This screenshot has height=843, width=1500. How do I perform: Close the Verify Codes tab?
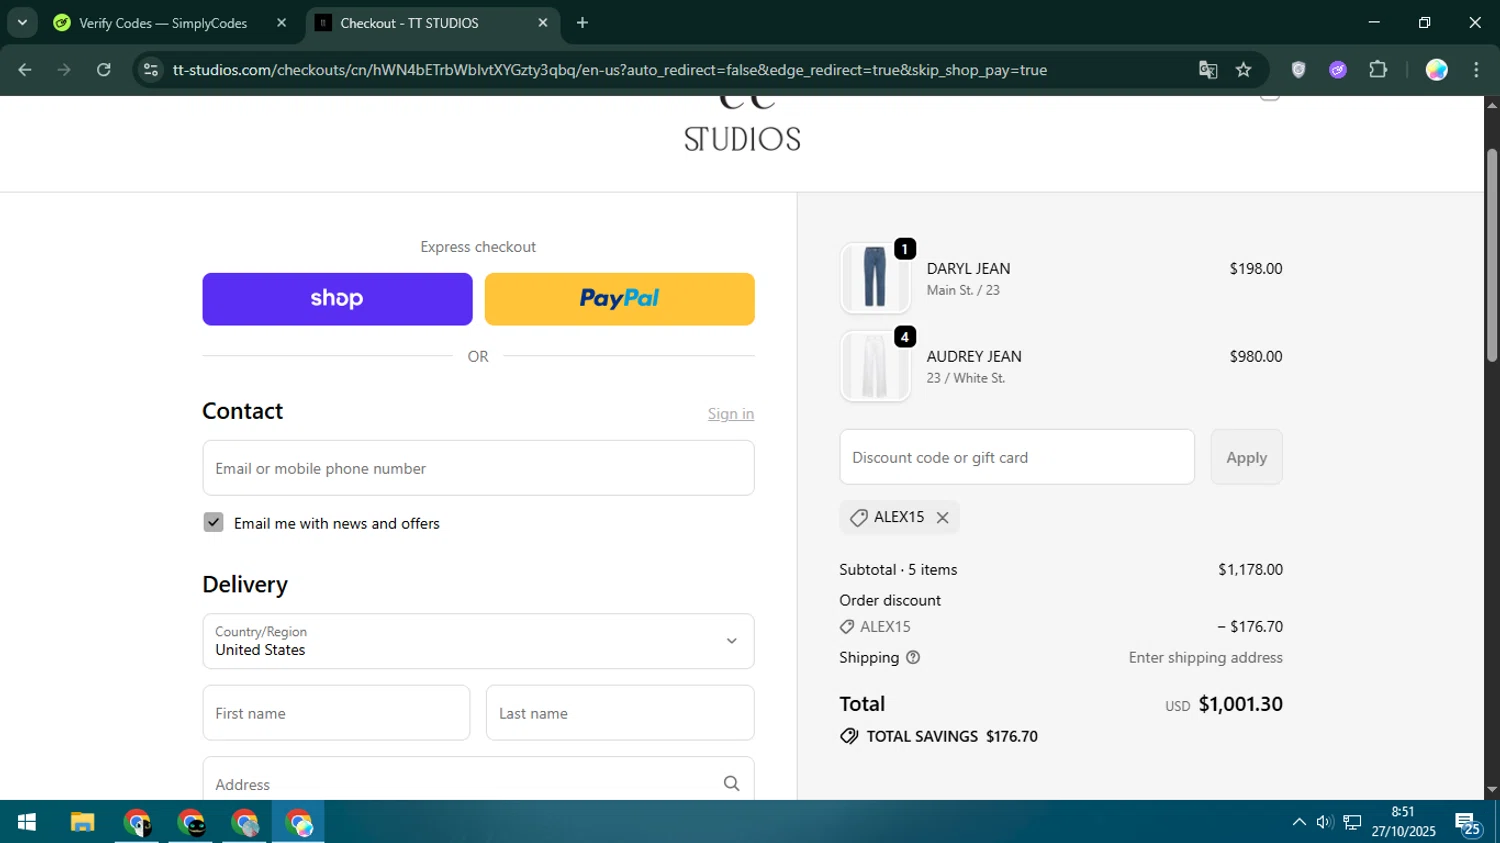281,23
